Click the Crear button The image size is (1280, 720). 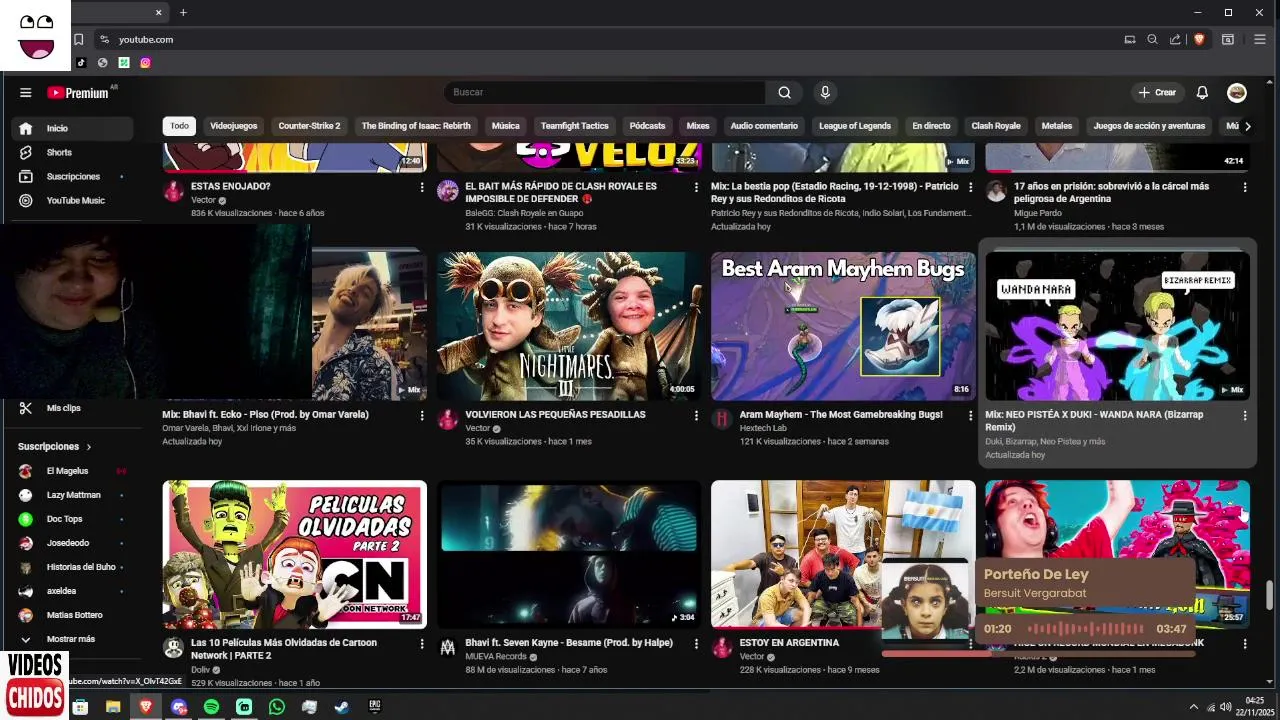pos(1157,92)
